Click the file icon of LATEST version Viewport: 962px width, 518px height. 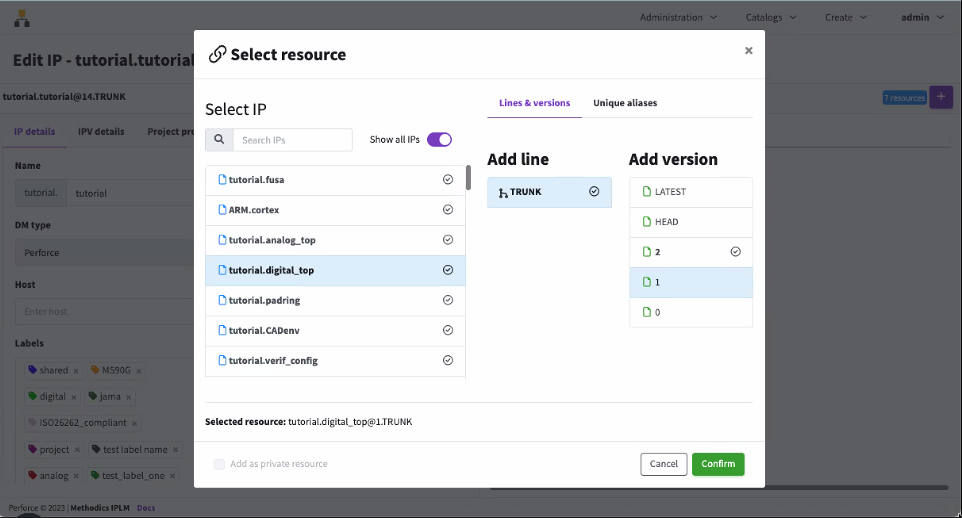(646, 192)
